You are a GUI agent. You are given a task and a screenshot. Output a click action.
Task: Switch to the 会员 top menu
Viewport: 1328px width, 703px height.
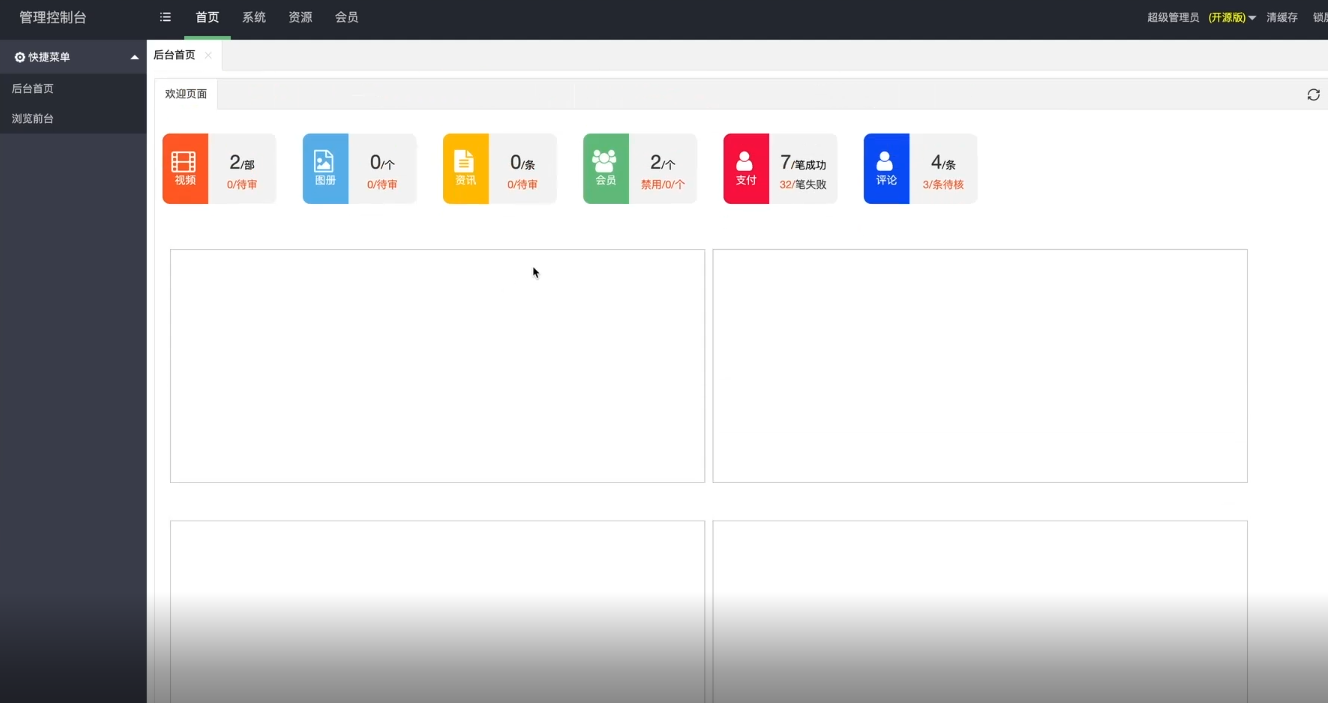(x=346, y=18)
